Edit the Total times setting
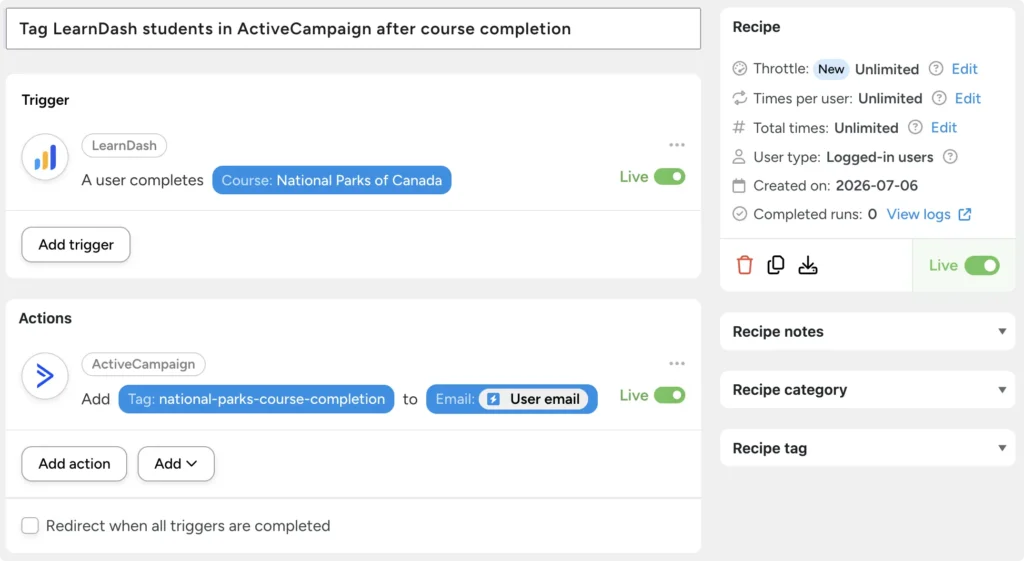The image size is (1024, 561). coord(944,127)
